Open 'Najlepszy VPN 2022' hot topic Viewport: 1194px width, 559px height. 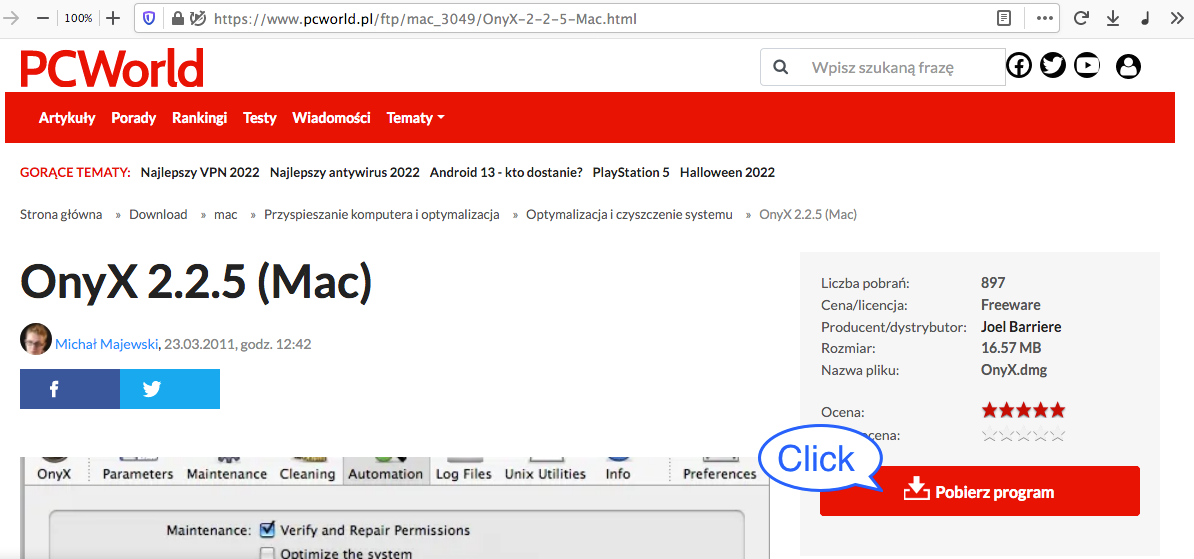[200, 173]
